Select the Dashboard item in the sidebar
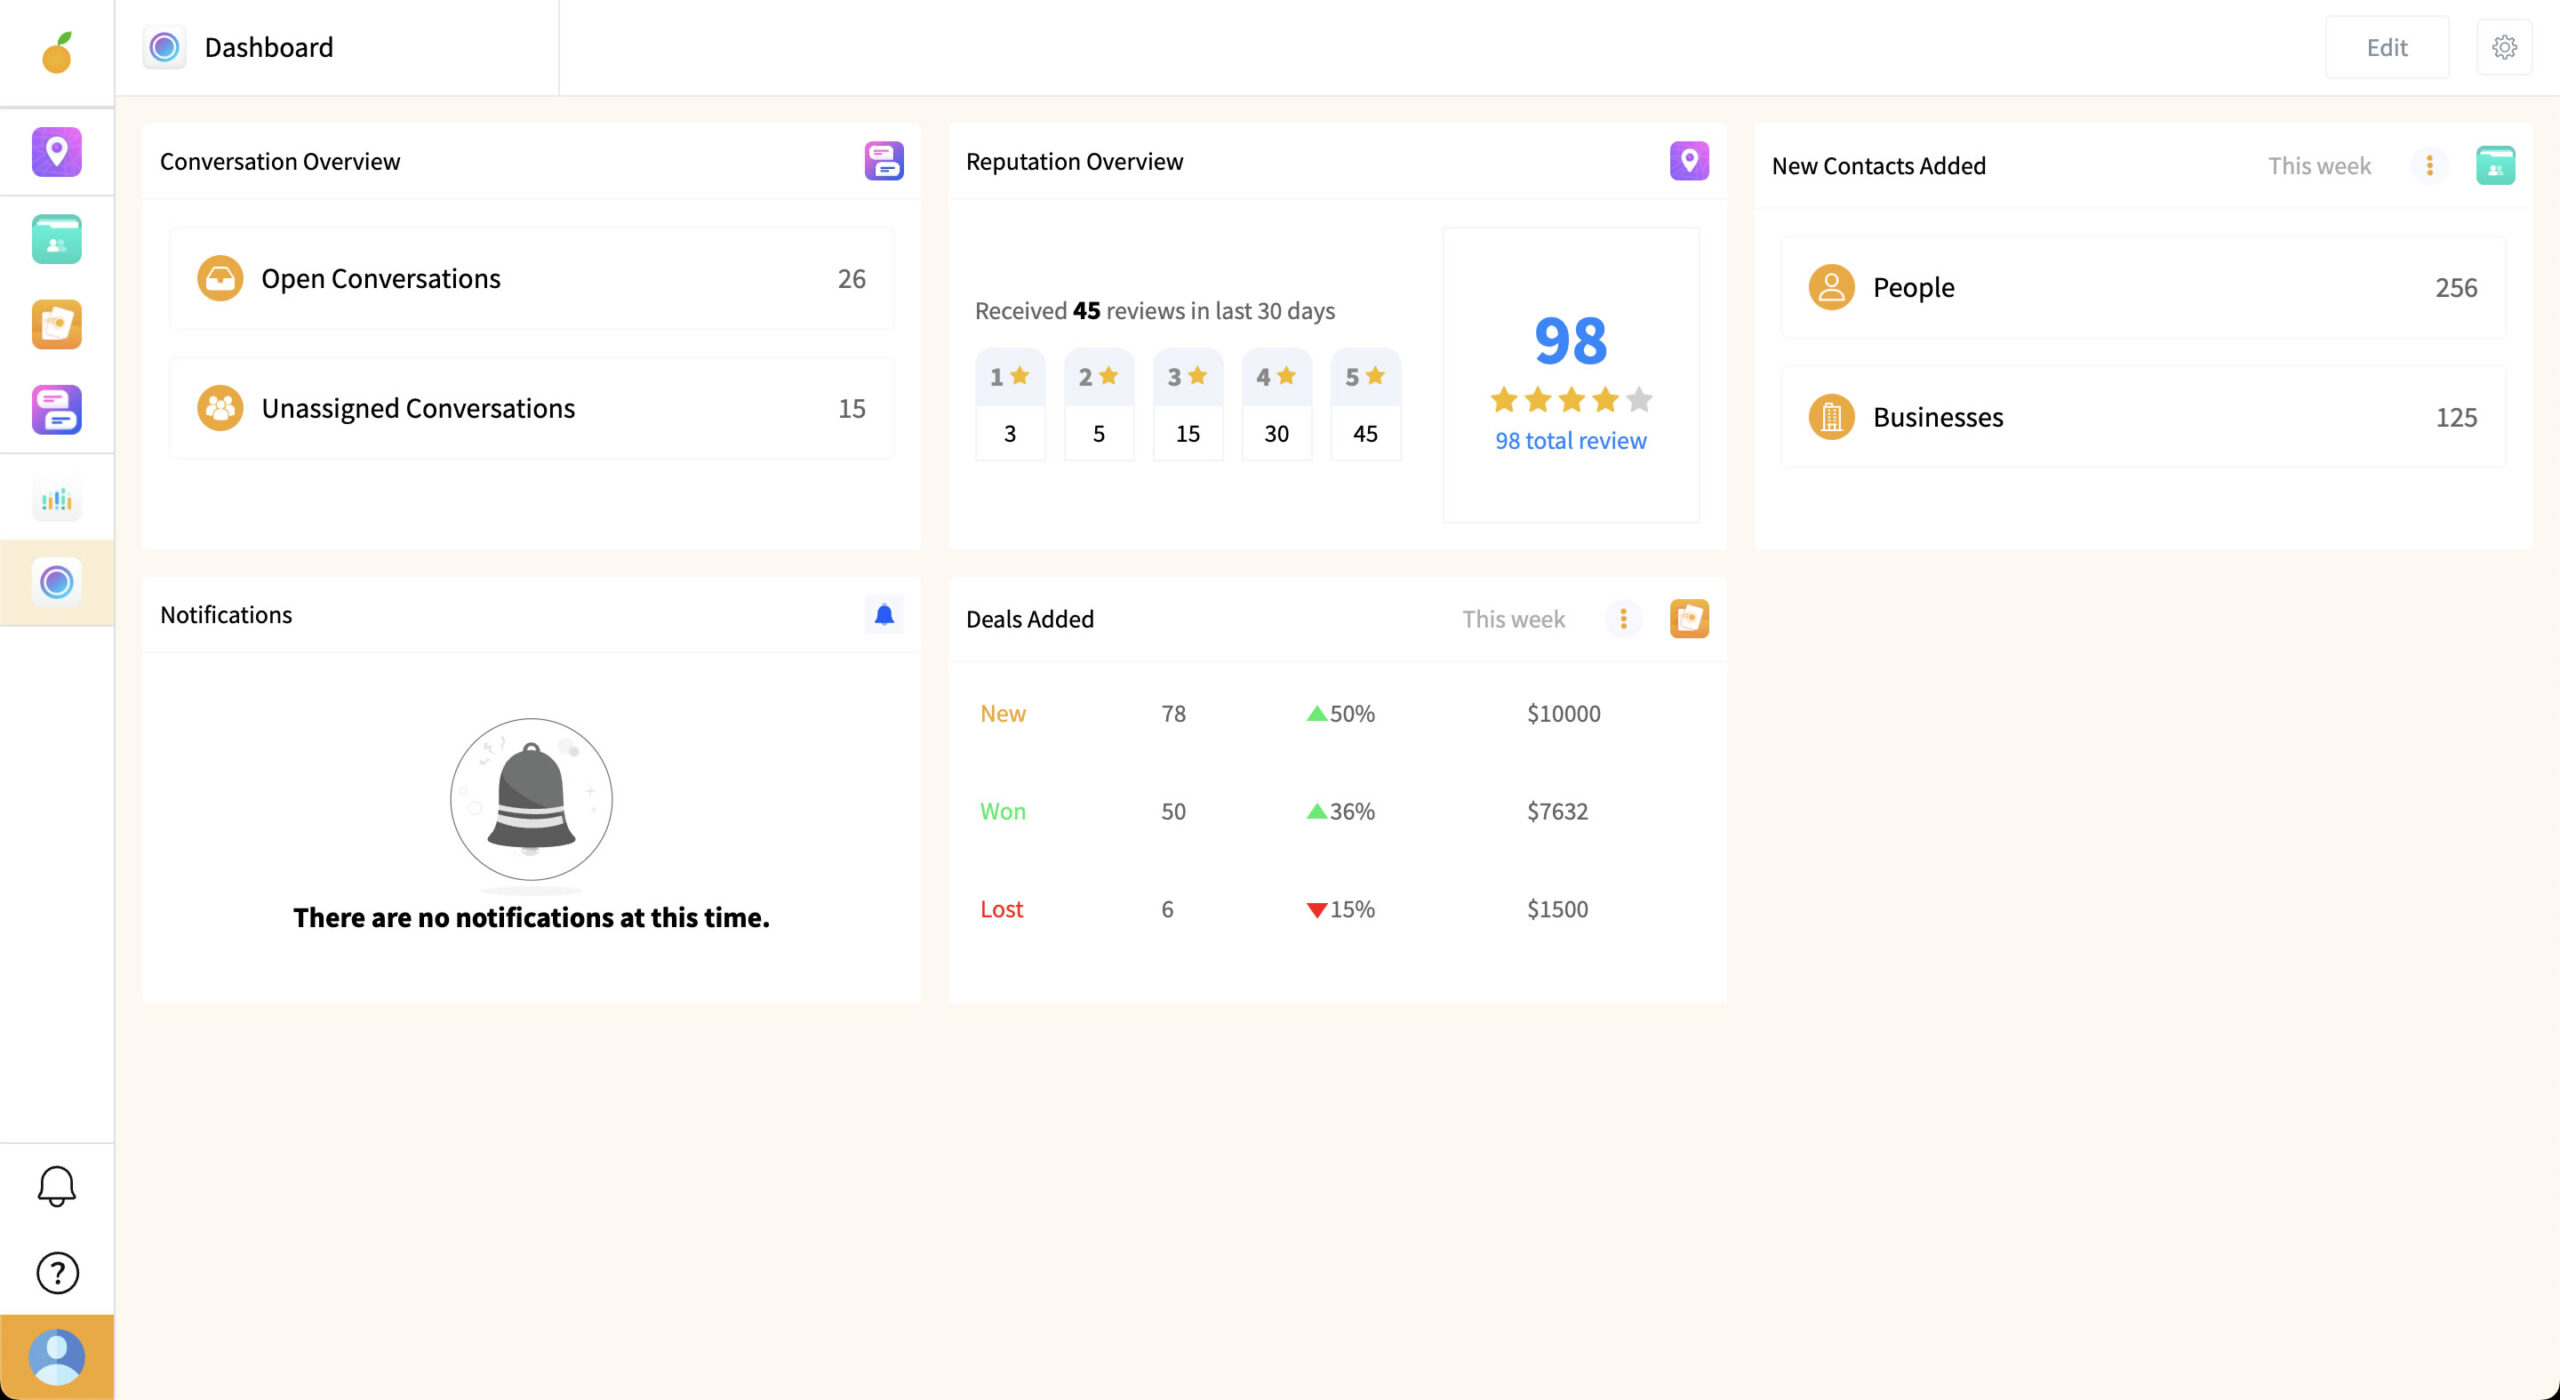The width and height of the screenshot is (2560, 1400). coord(56,582)
